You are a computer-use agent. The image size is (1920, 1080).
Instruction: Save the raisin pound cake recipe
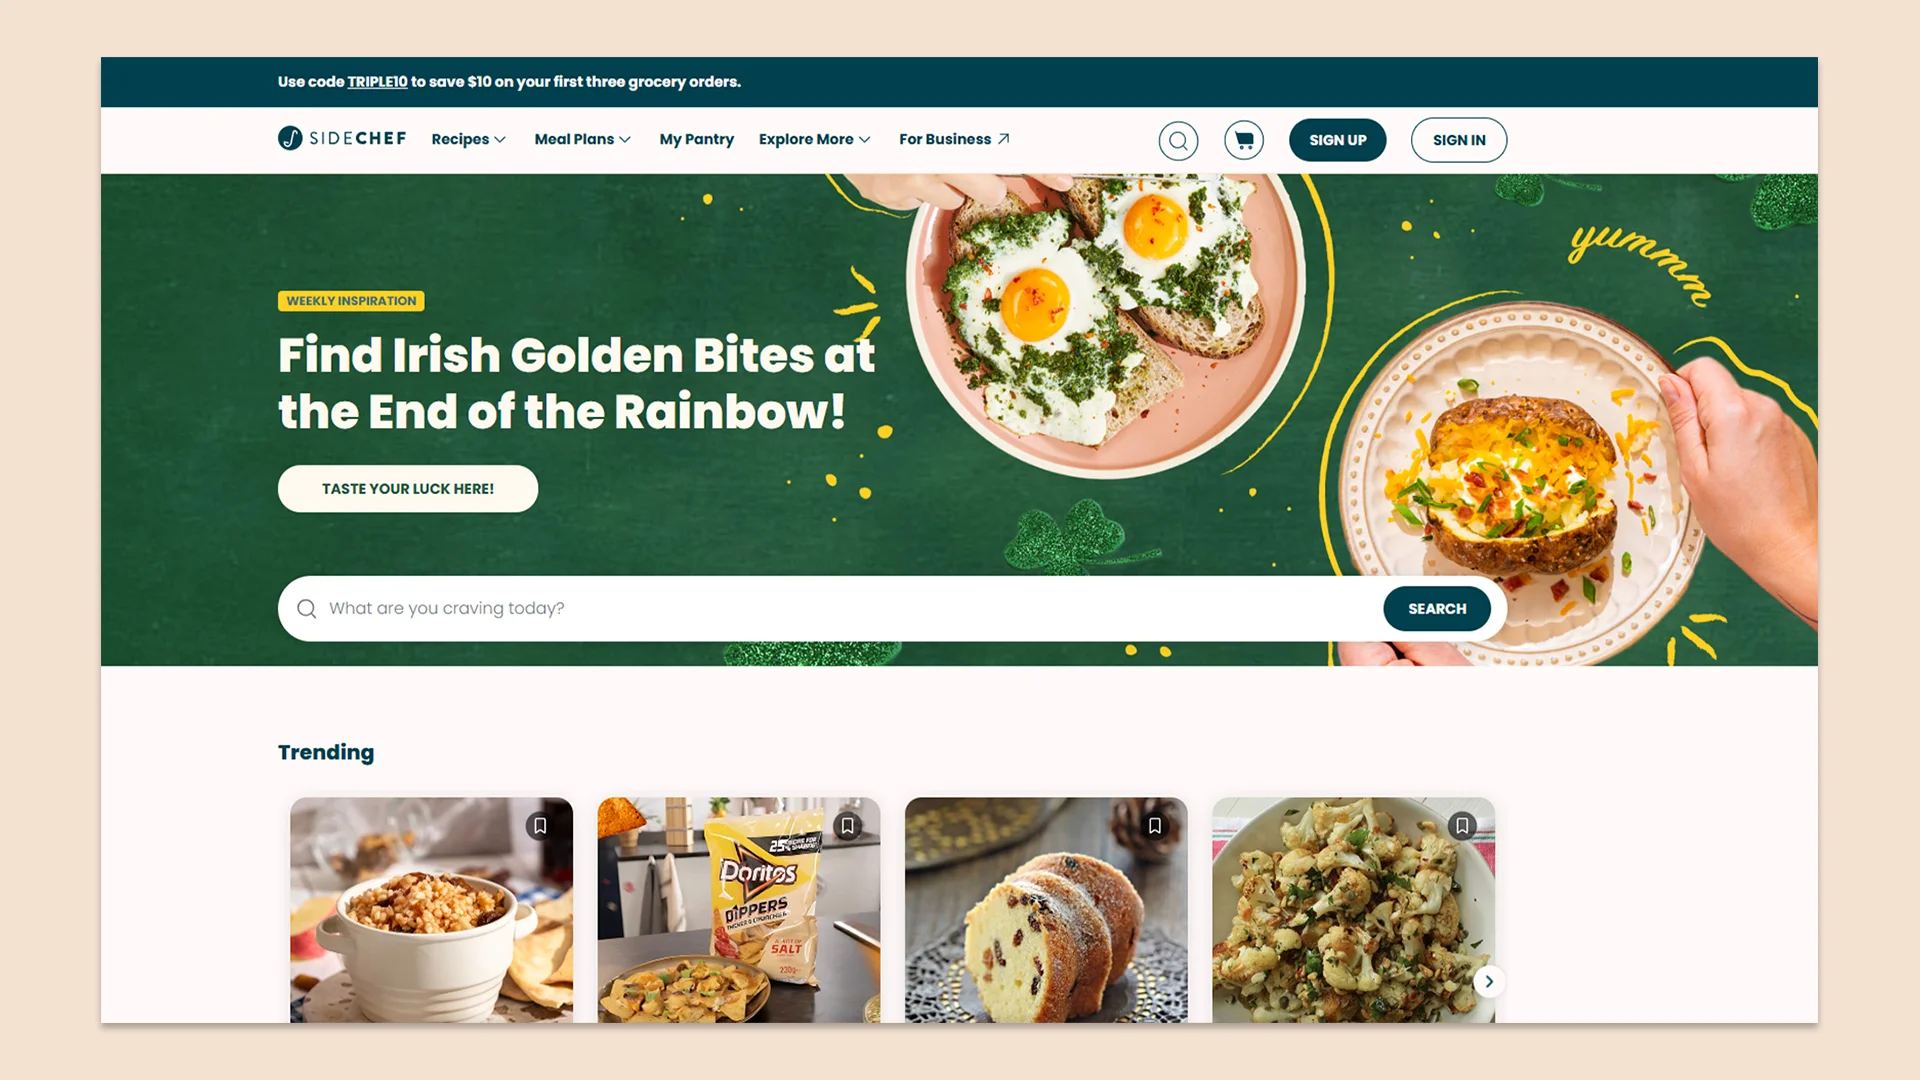[x=1155, y=826]
